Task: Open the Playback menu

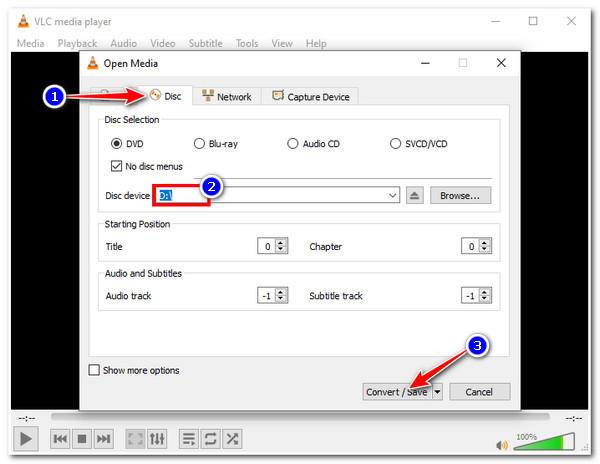Action: 77,44
